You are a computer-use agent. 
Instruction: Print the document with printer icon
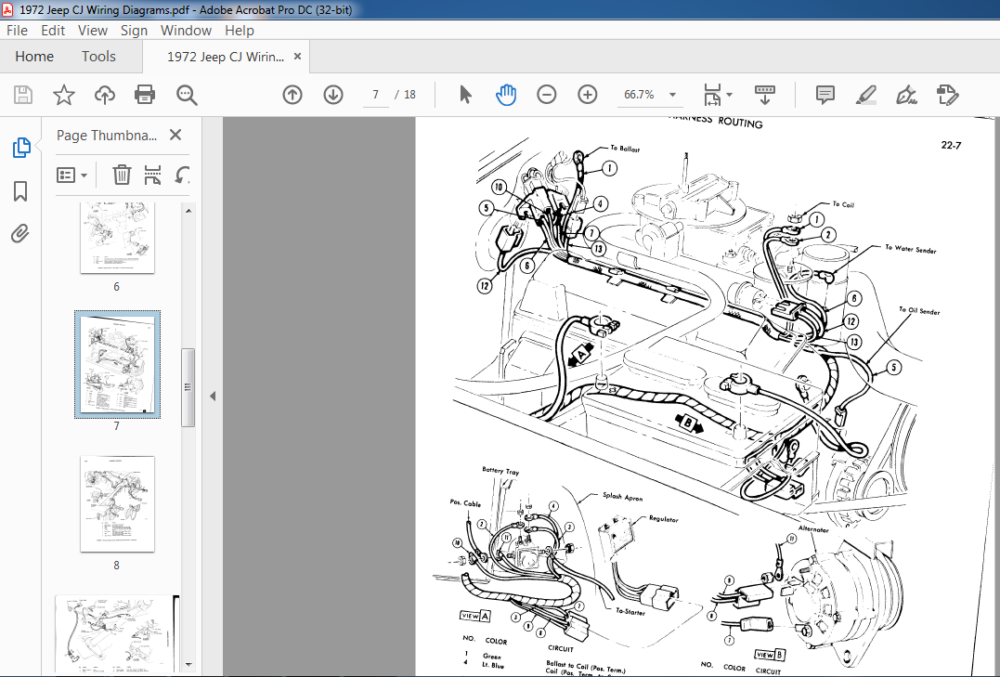(145, 95)
